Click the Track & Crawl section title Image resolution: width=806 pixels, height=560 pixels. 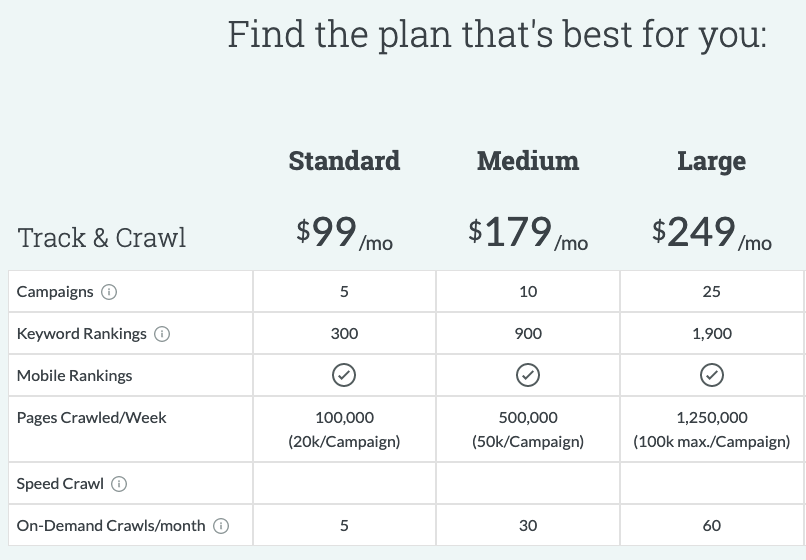(x=102, y=238)
